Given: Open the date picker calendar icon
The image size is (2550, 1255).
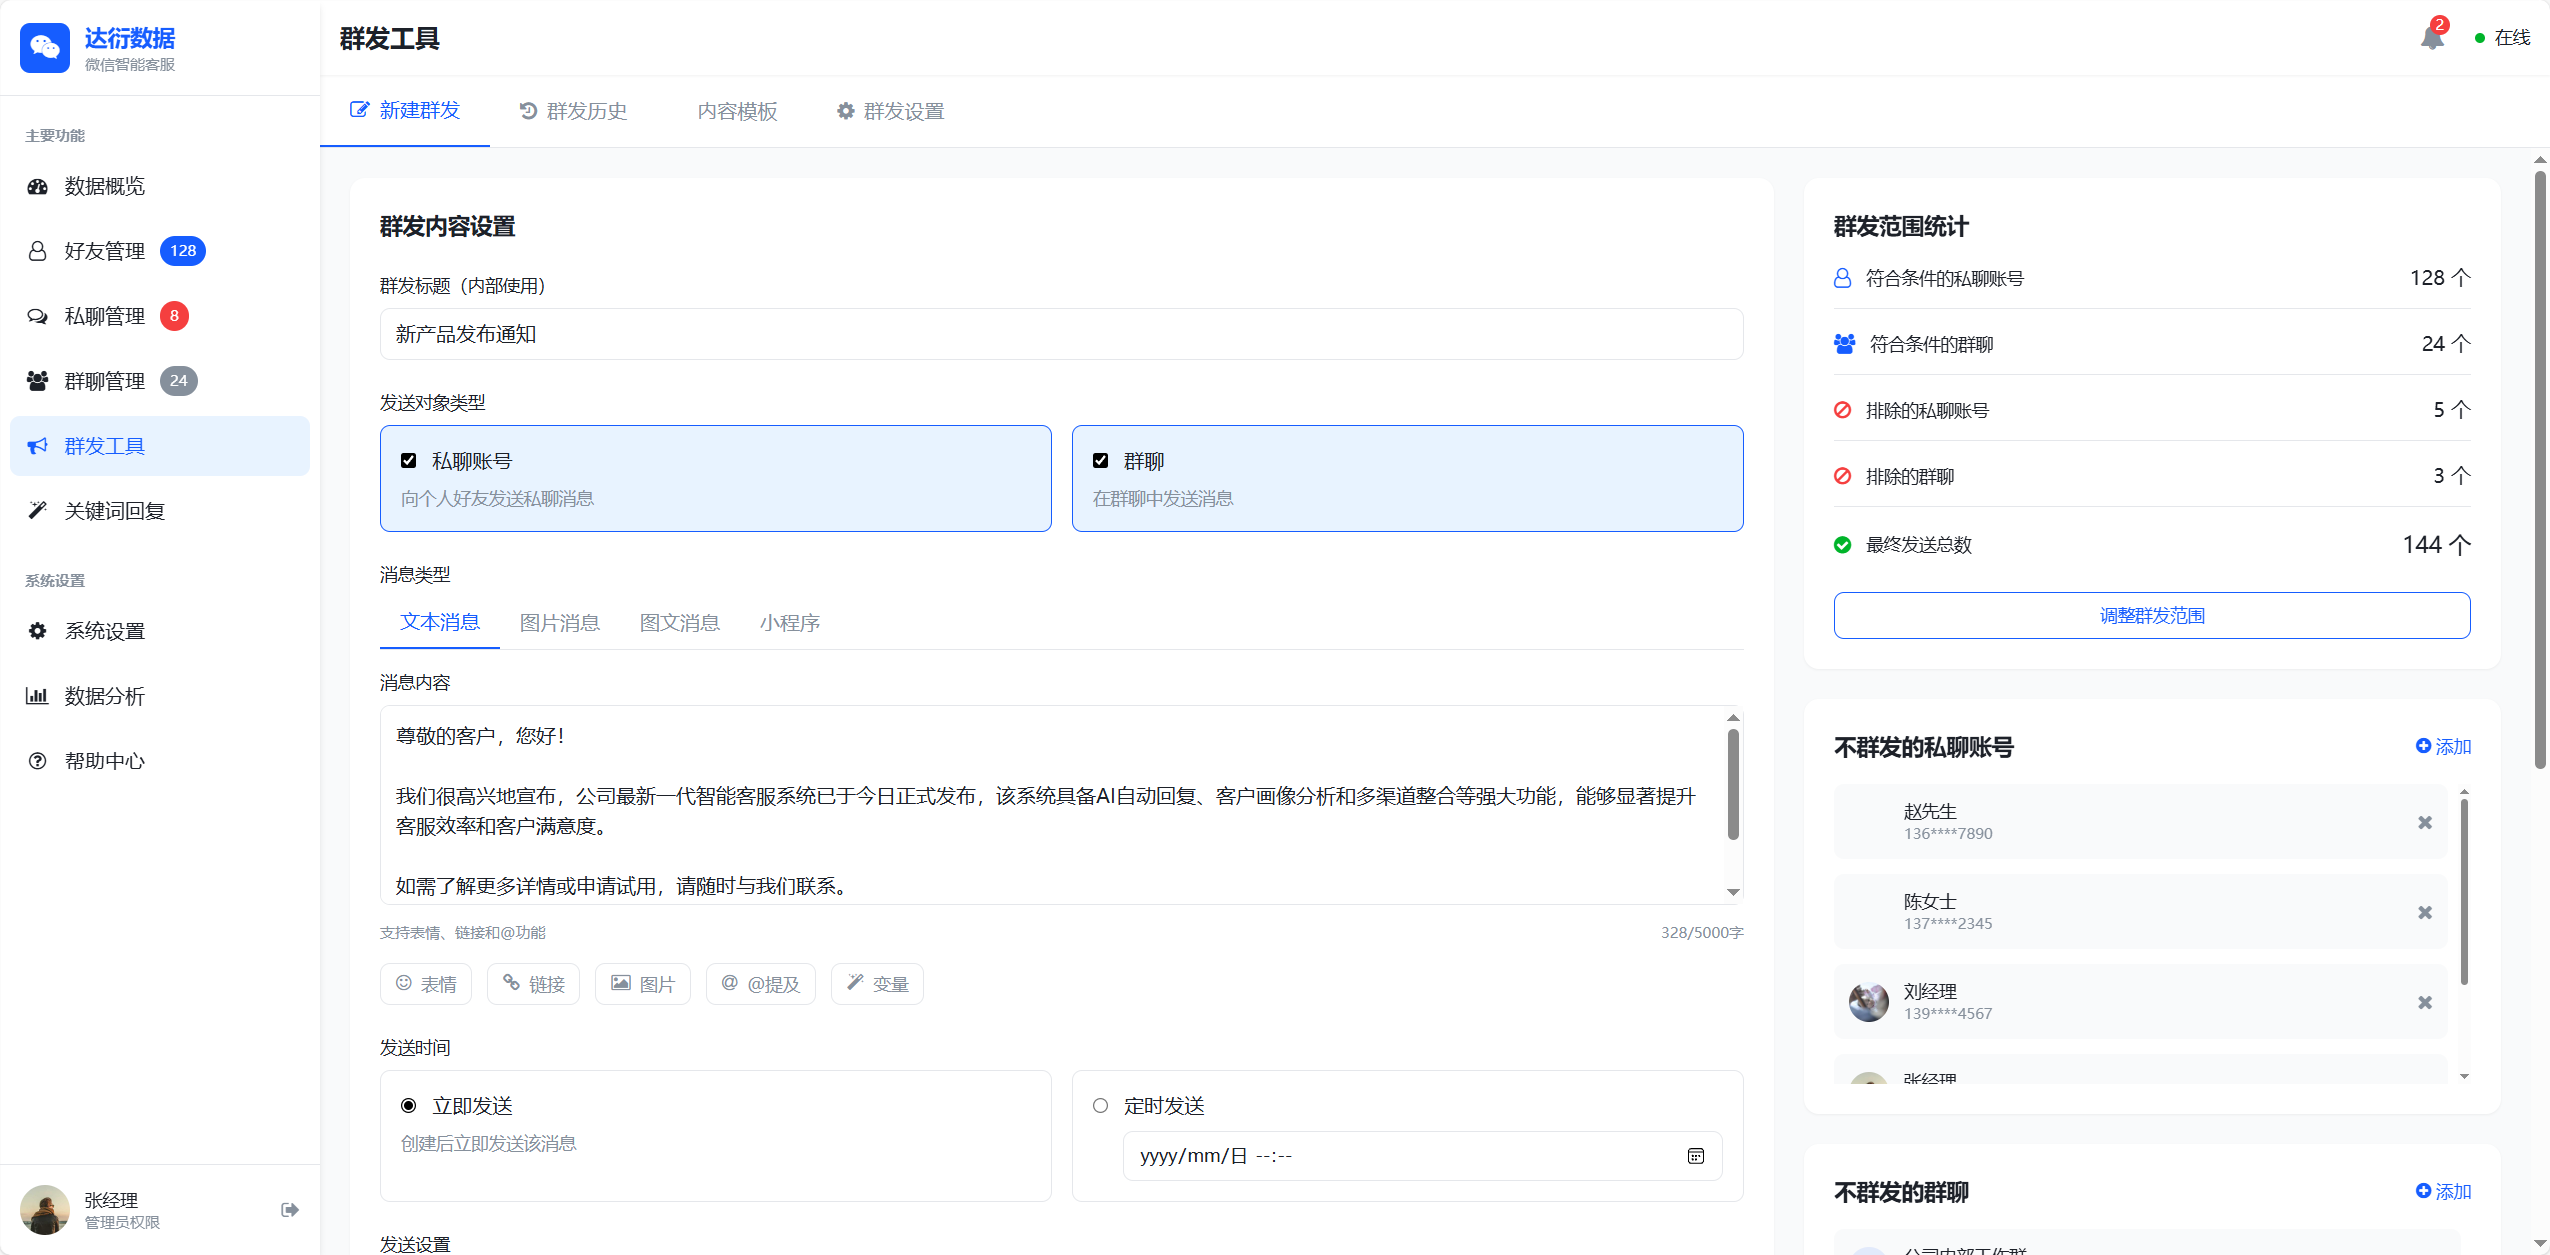Looking at the screenshot, I should [x=1695, y=1156].
